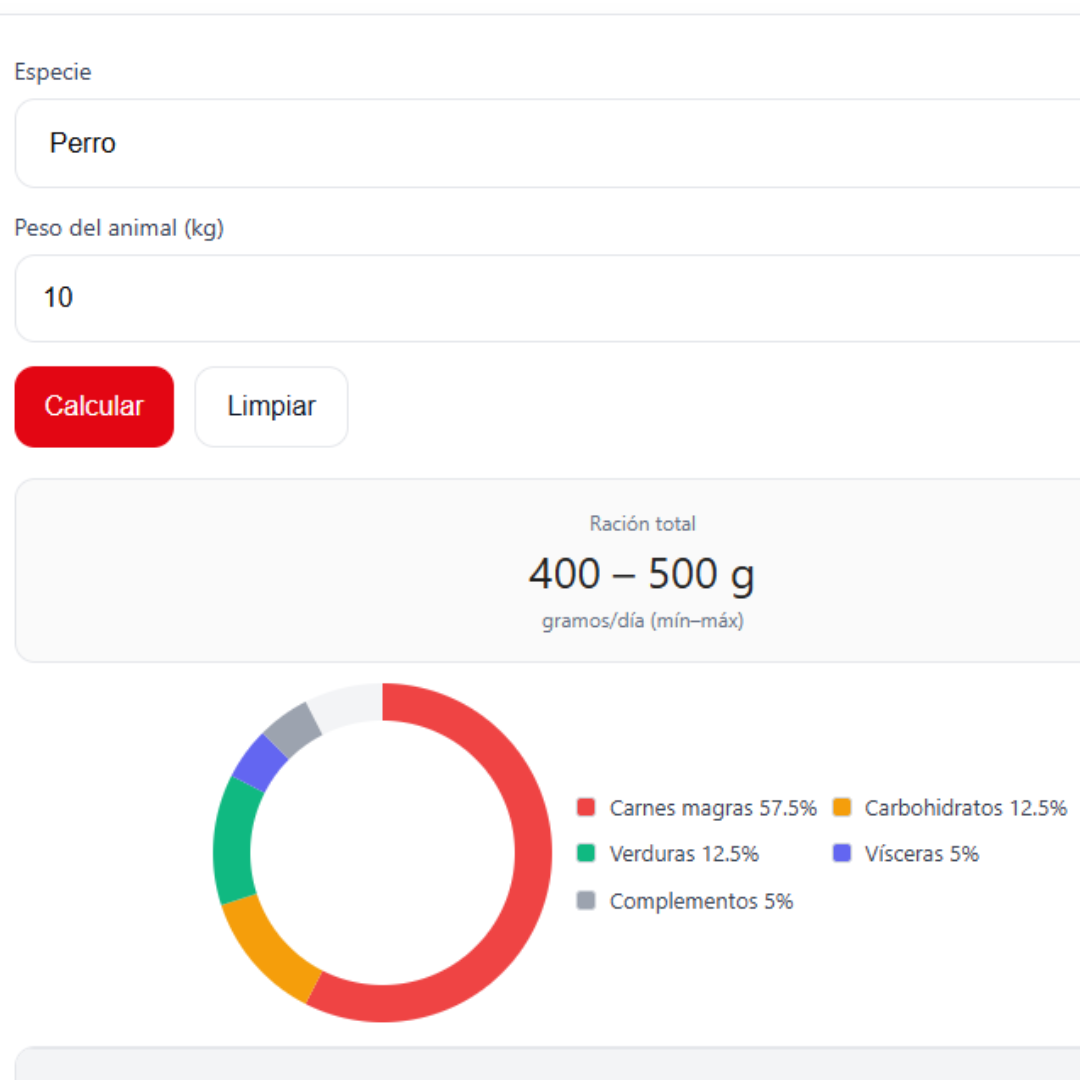The image size is (1080, 1080).
Task: Click the red Carnes magras legend square
Action: 587,807
